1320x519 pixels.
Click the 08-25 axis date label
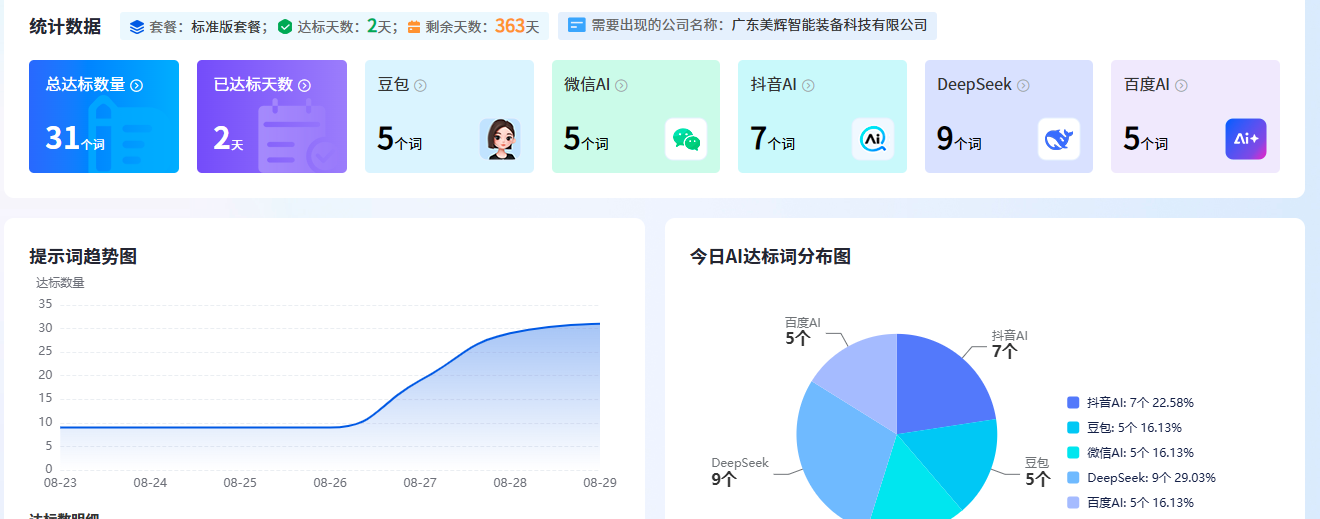click(240, 483)
